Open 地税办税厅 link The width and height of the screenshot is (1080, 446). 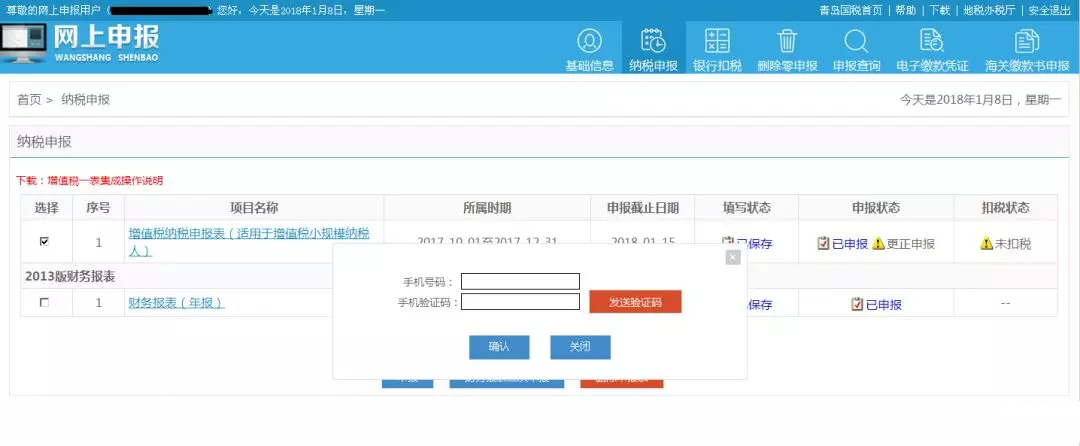click(x=989, y=10)
